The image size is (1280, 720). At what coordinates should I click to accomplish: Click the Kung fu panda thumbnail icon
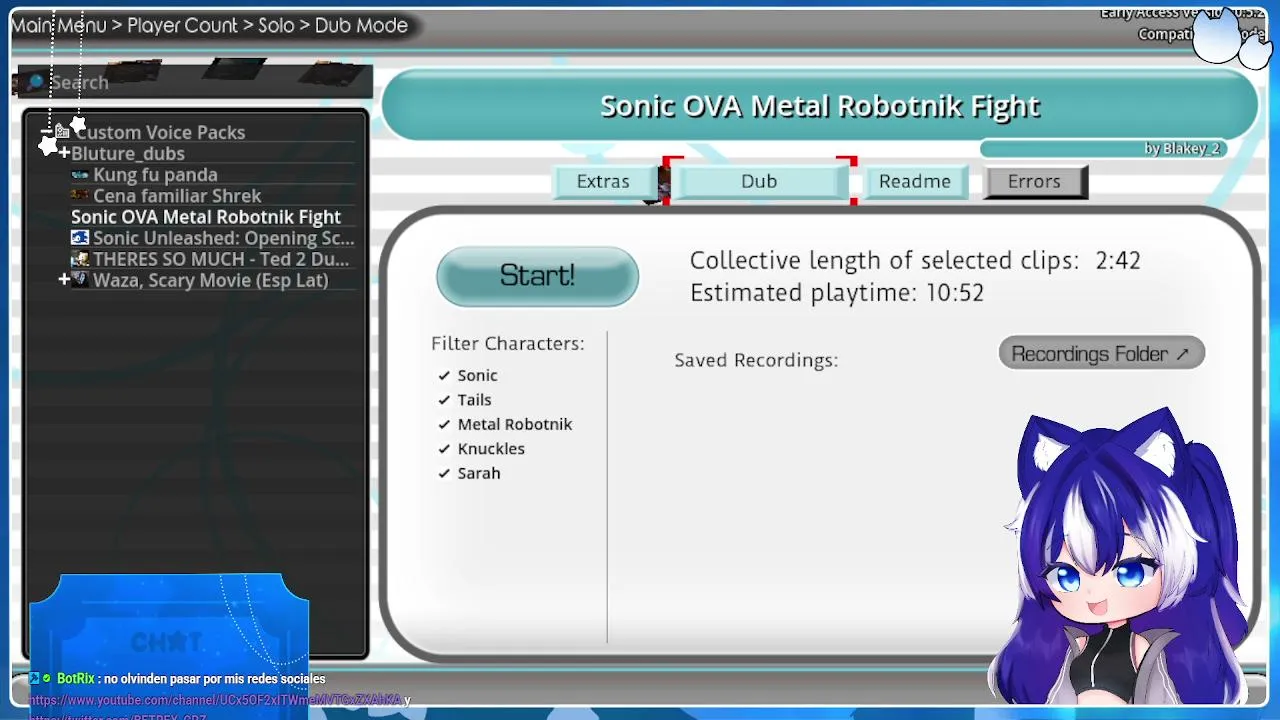(80, 175)
